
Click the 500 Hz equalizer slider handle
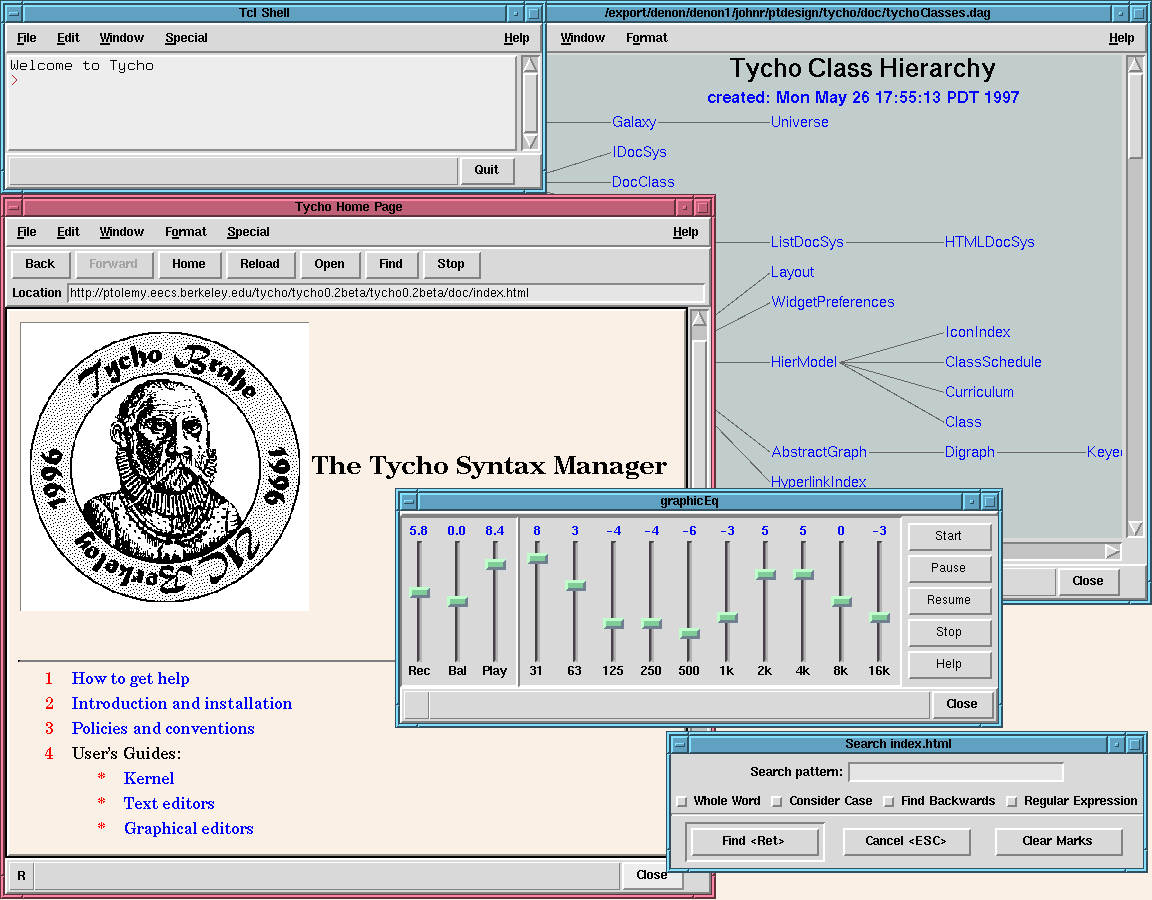tap(689, 633)
